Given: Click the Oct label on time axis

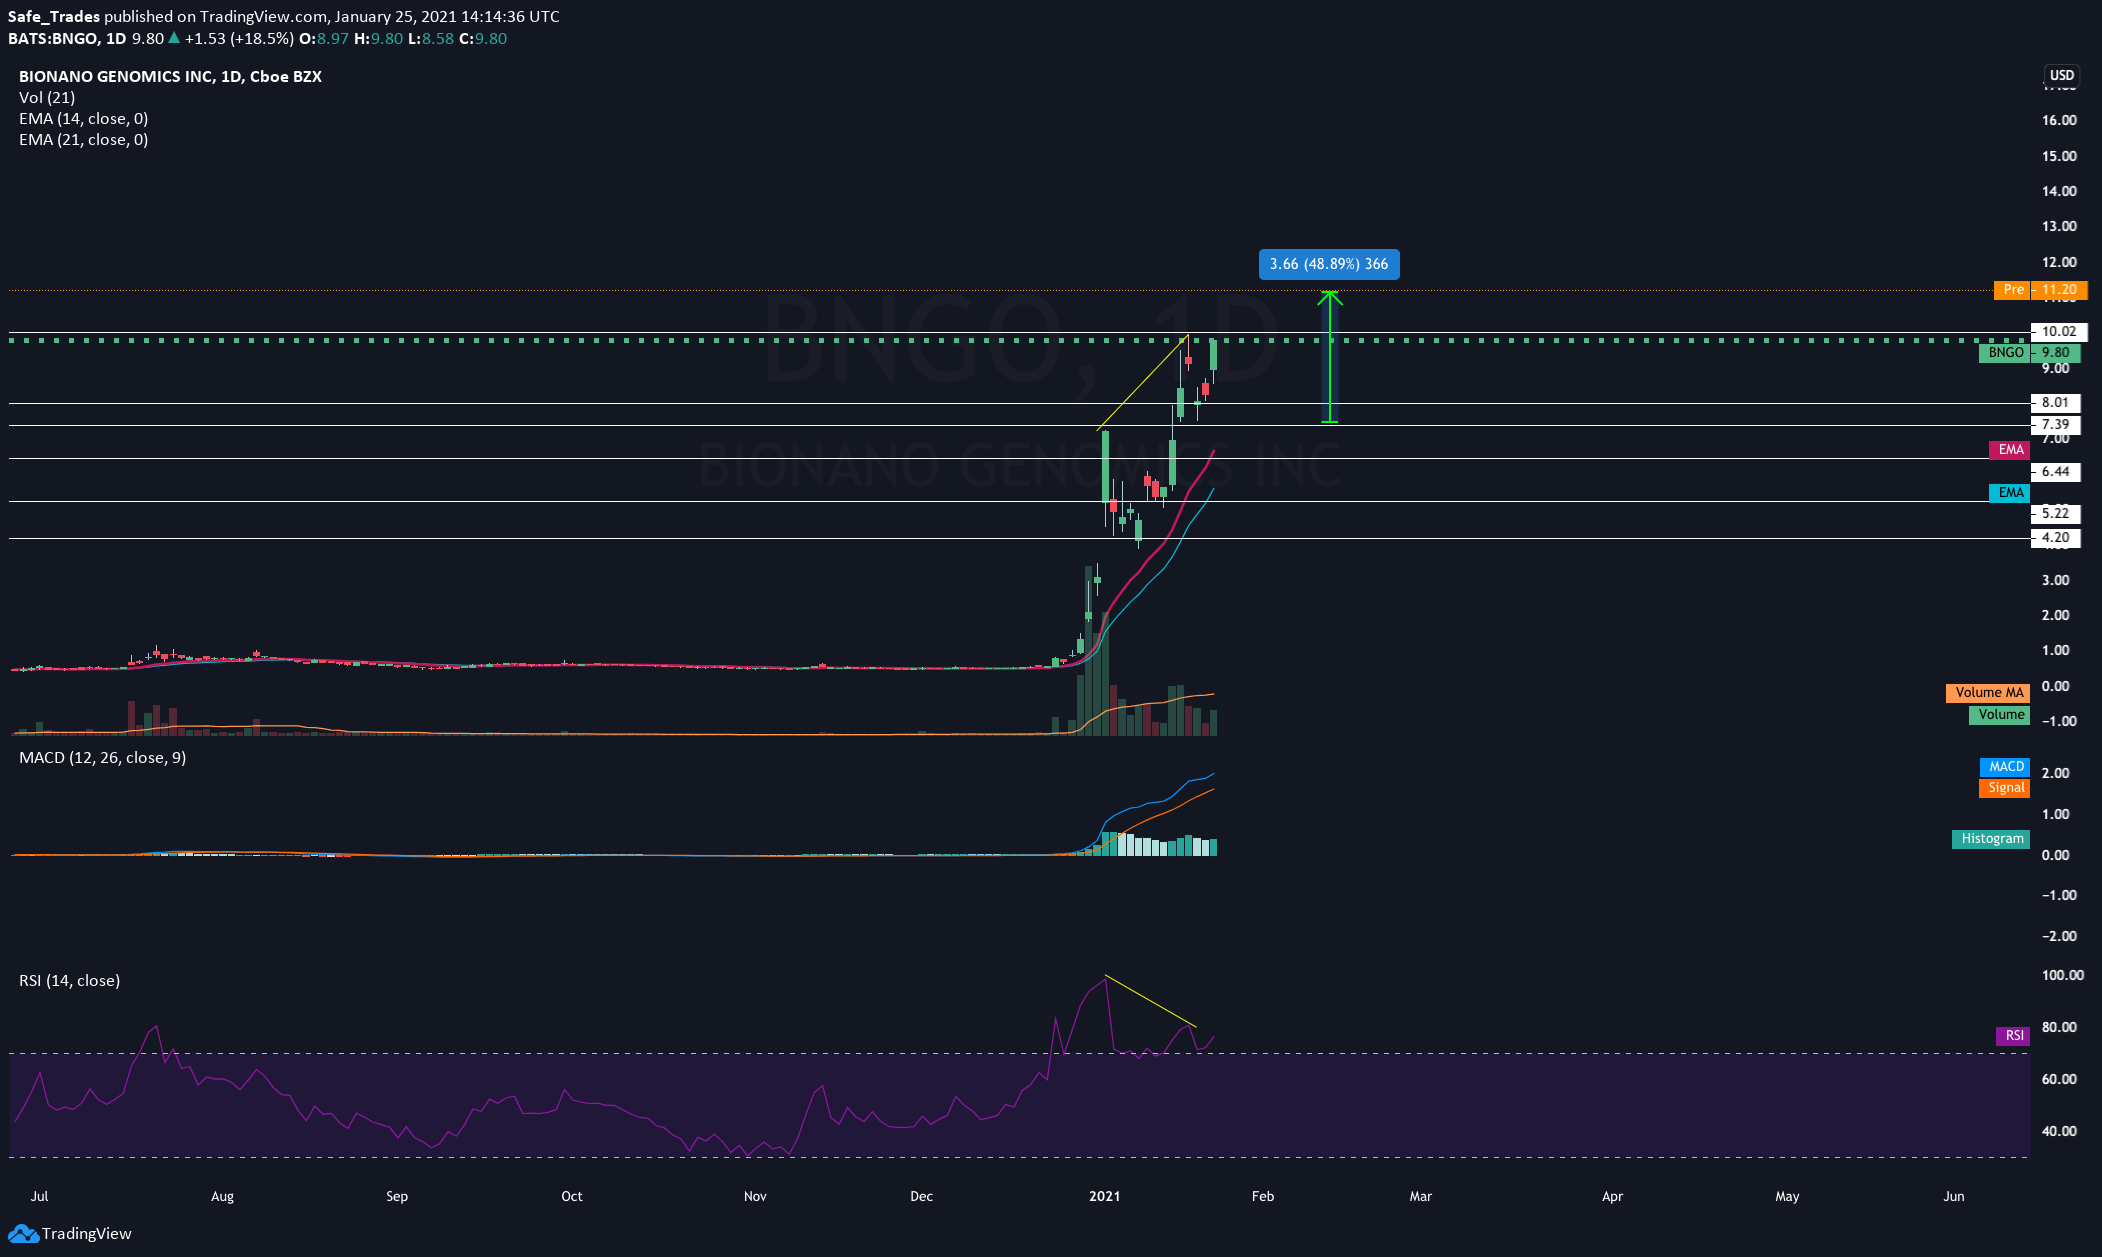Looking at the screenshot, I should pos(572,1196).
